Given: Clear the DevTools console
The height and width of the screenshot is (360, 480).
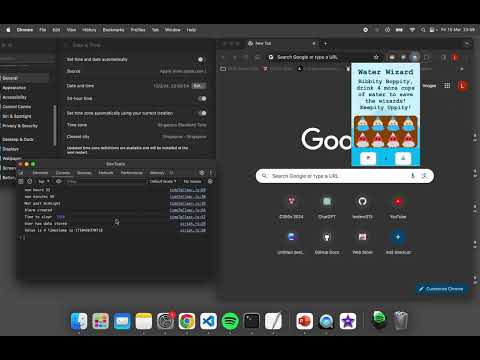Looking at the screenshot, I should pos(30,181).
